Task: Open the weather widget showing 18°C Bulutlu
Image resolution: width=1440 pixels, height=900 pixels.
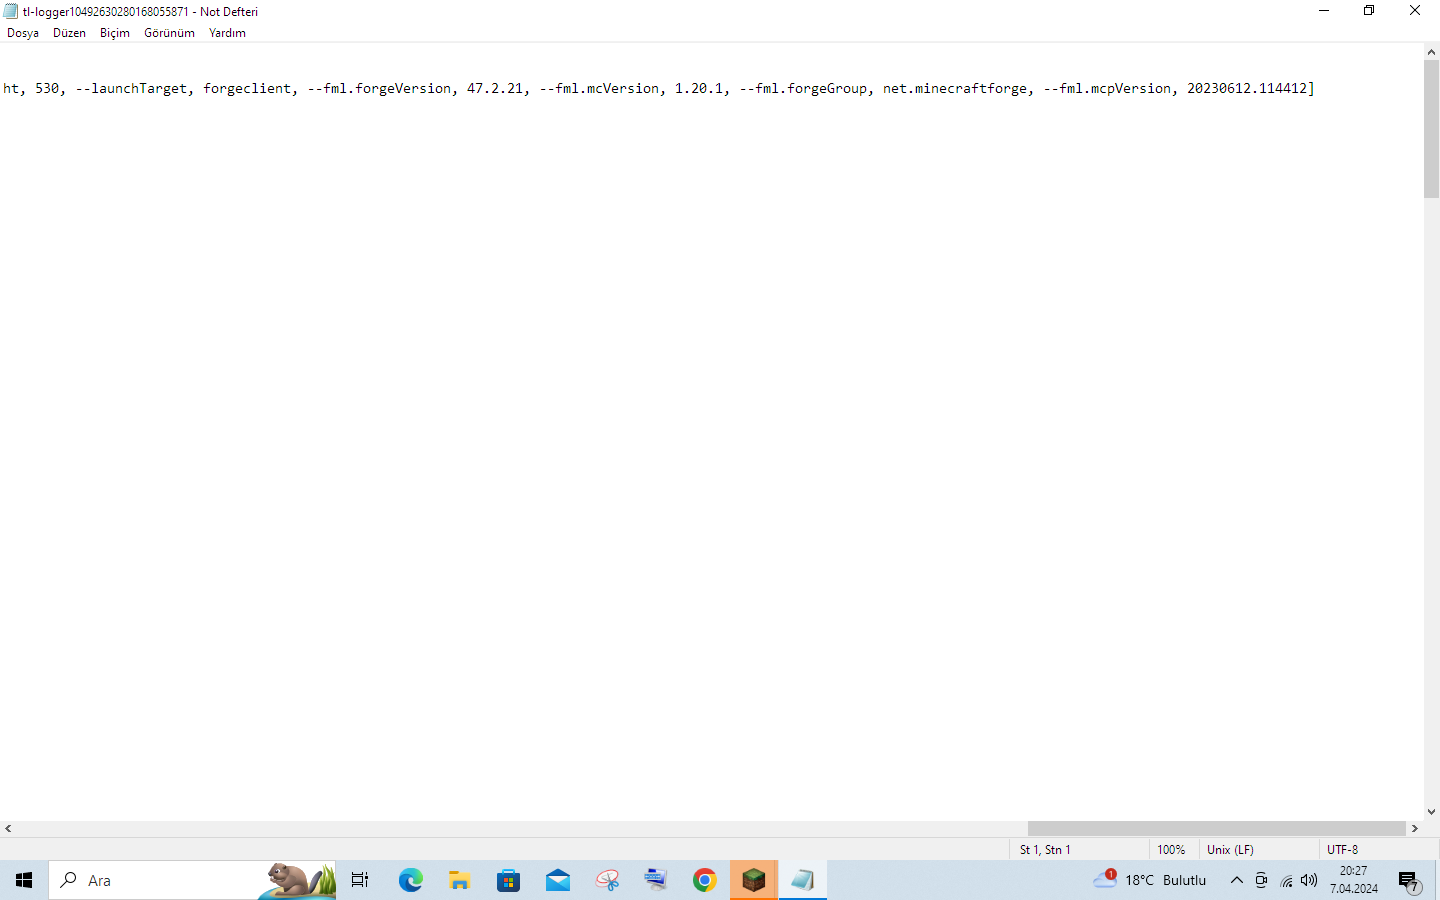Action: pos(1150,880)
